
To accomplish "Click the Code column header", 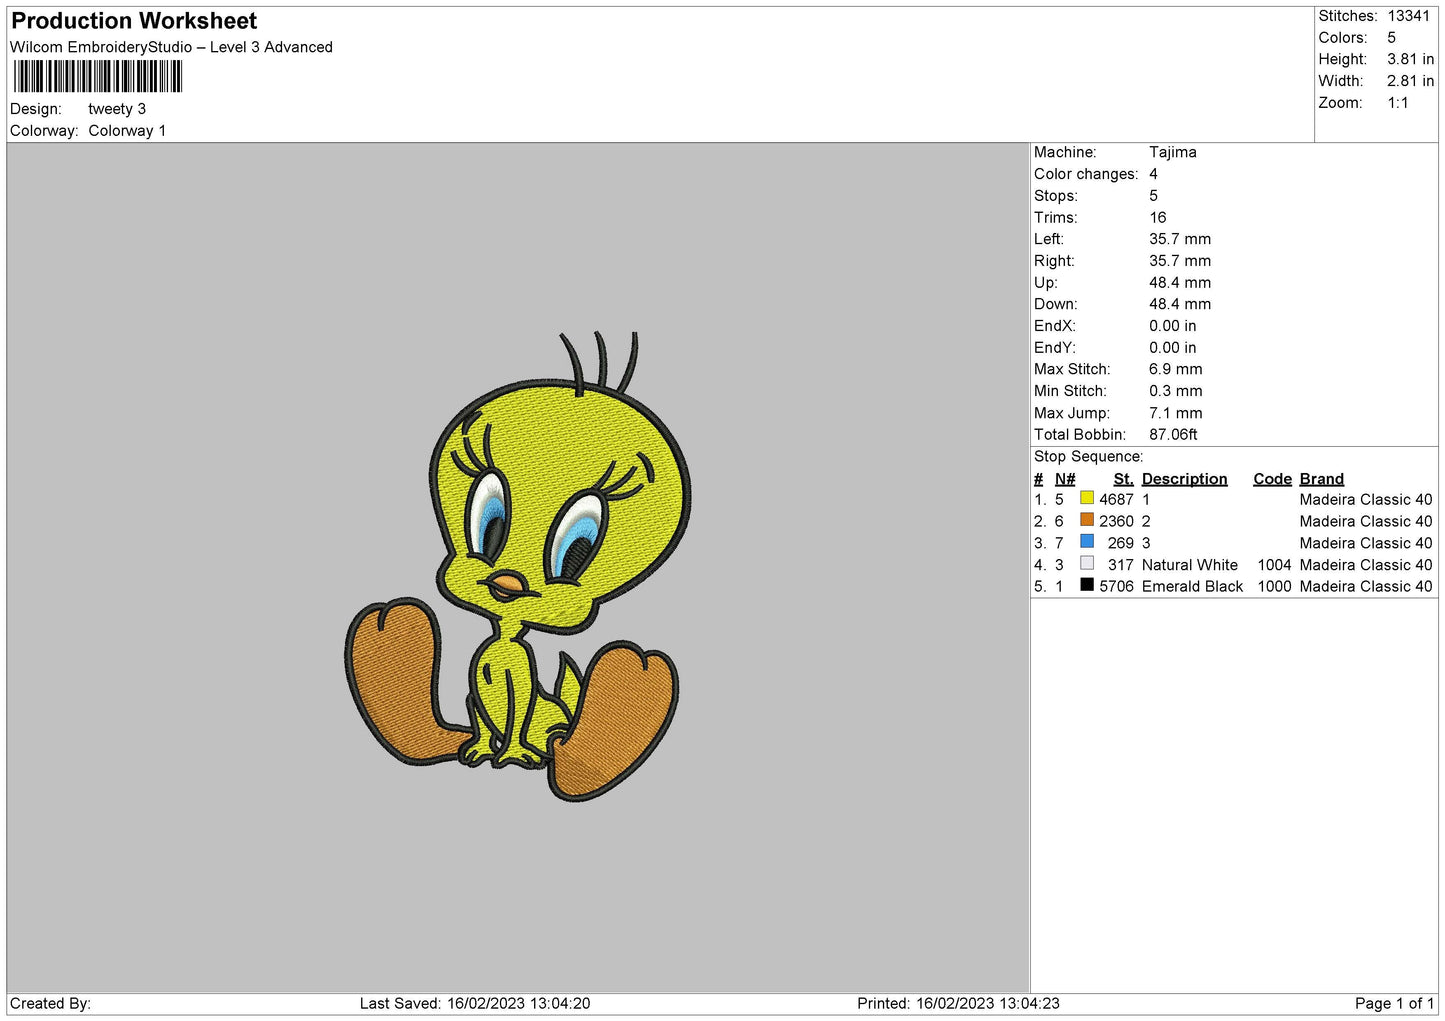I will point(1272,479).
